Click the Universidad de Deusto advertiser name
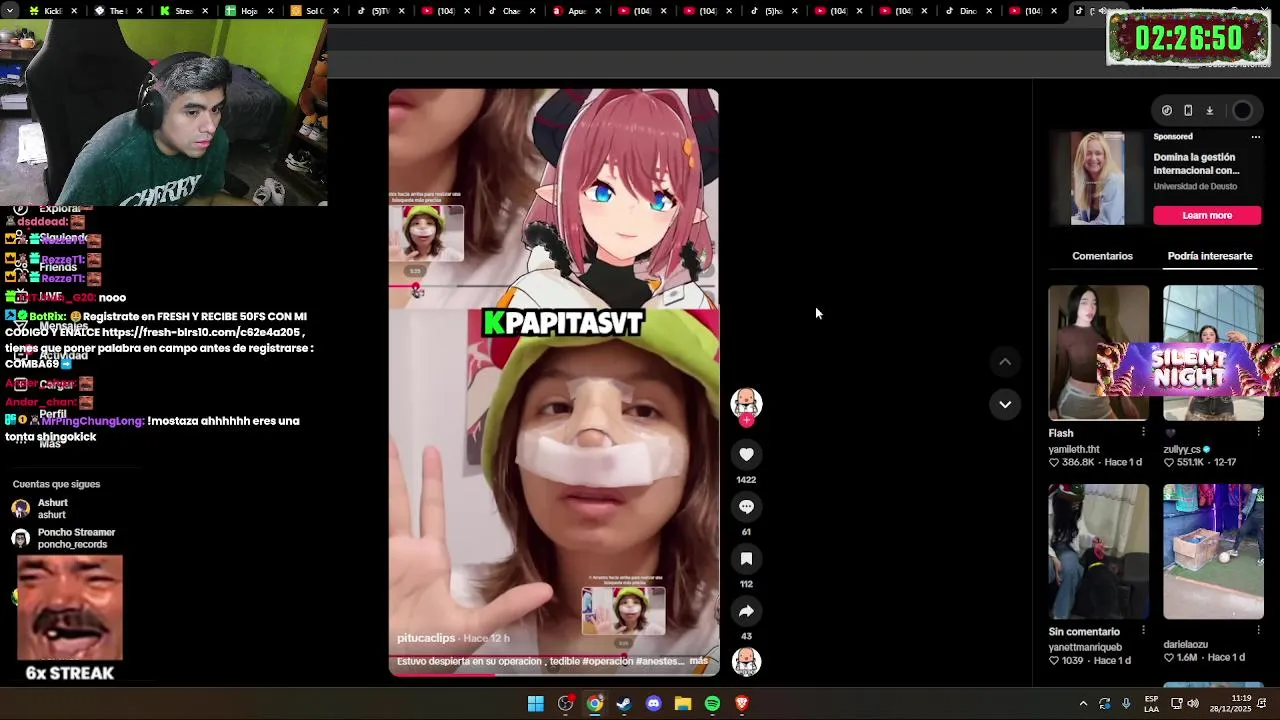This screenshot has height=720, width=1280. pyautogui.click(x=1195, y=186)
